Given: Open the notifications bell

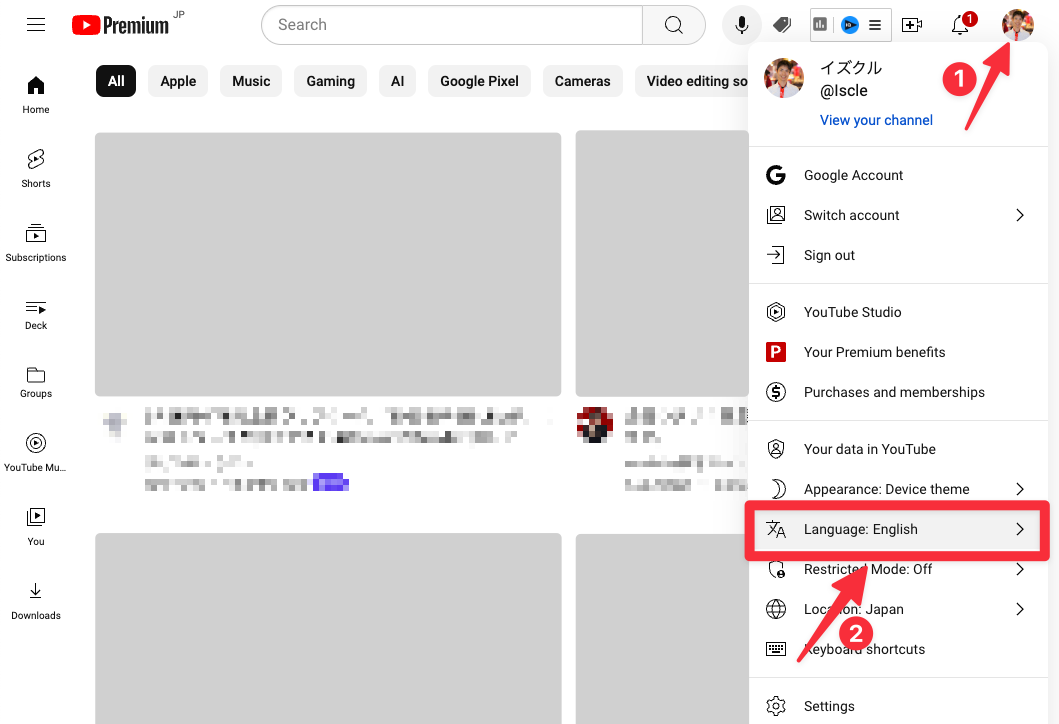Looking at the screenshot, I should coord(960,25).
